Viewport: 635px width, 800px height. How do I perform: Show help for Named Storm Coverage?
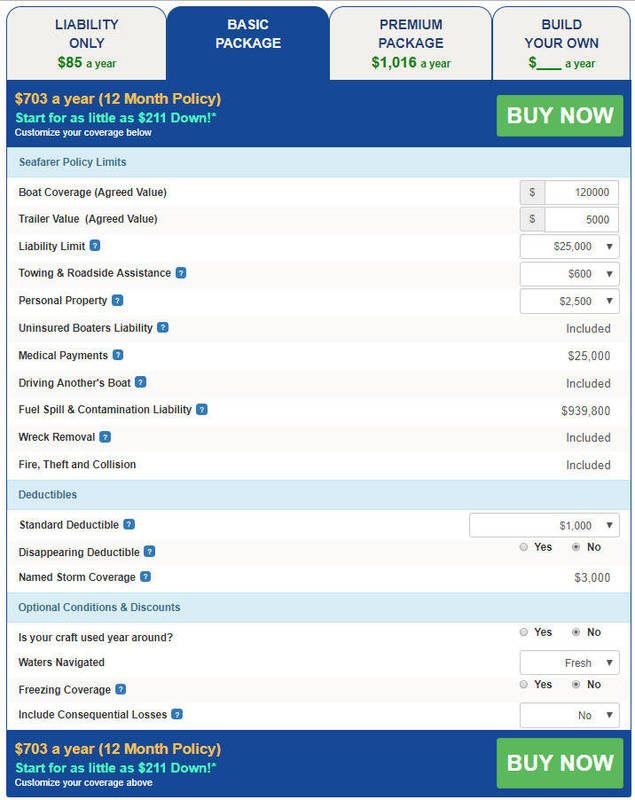tap(145, 577)
